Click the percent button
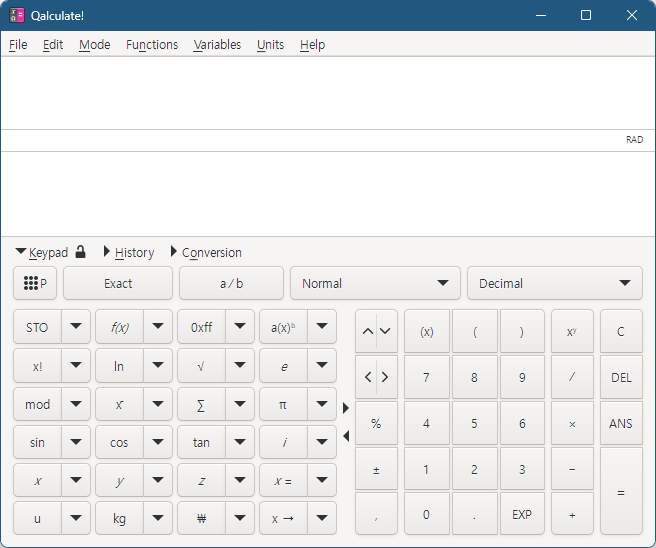This screenshot has height=548, width=656. coord(376,423)
